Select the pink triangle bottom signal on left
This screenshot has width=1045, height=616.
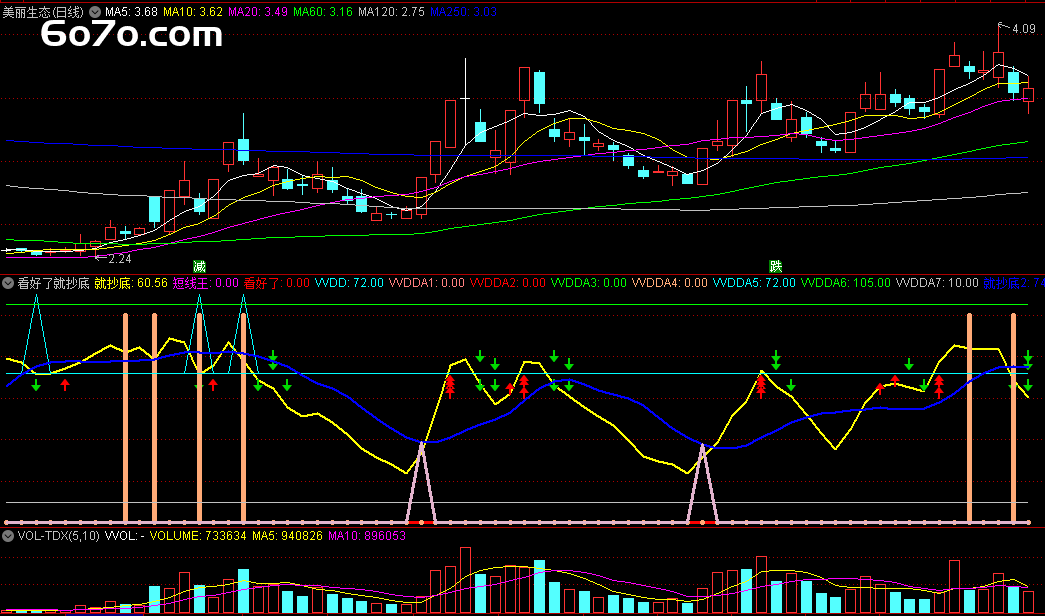coord(422,483)
